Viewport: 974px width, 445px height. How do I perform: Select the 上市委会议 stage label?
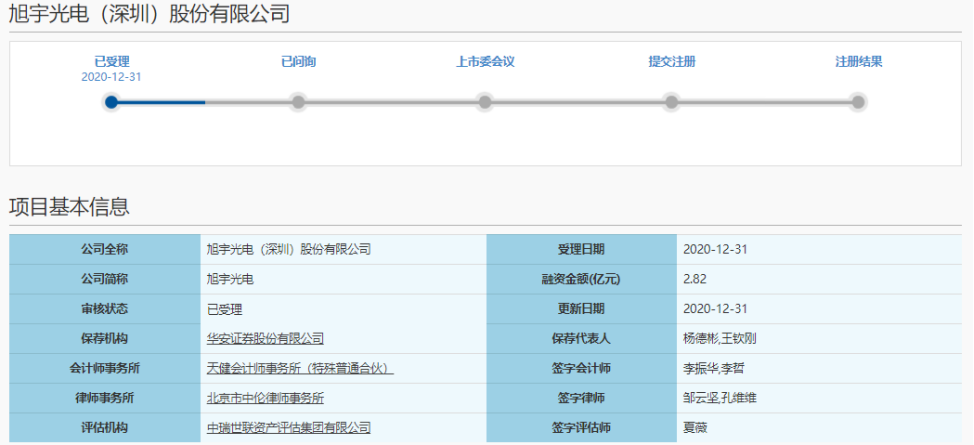pos(485,62)
